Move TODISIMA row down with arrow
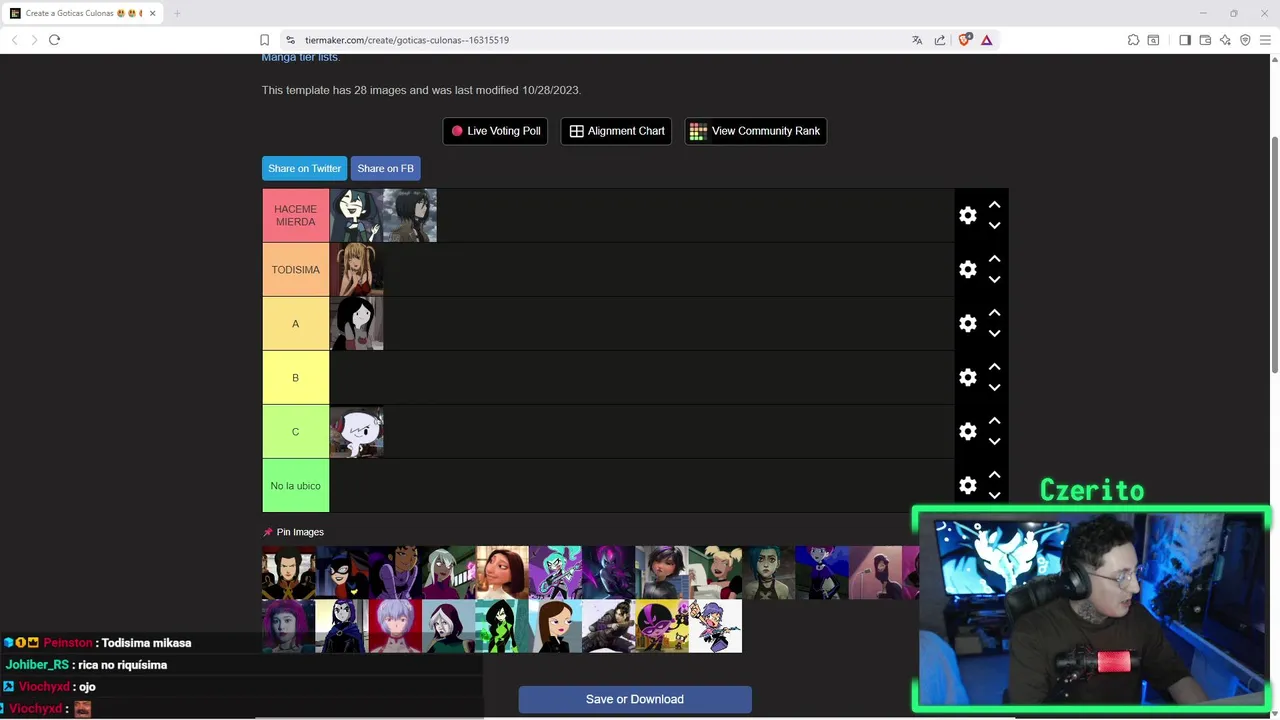1280x720 pixels. click(x=994, y=280)
